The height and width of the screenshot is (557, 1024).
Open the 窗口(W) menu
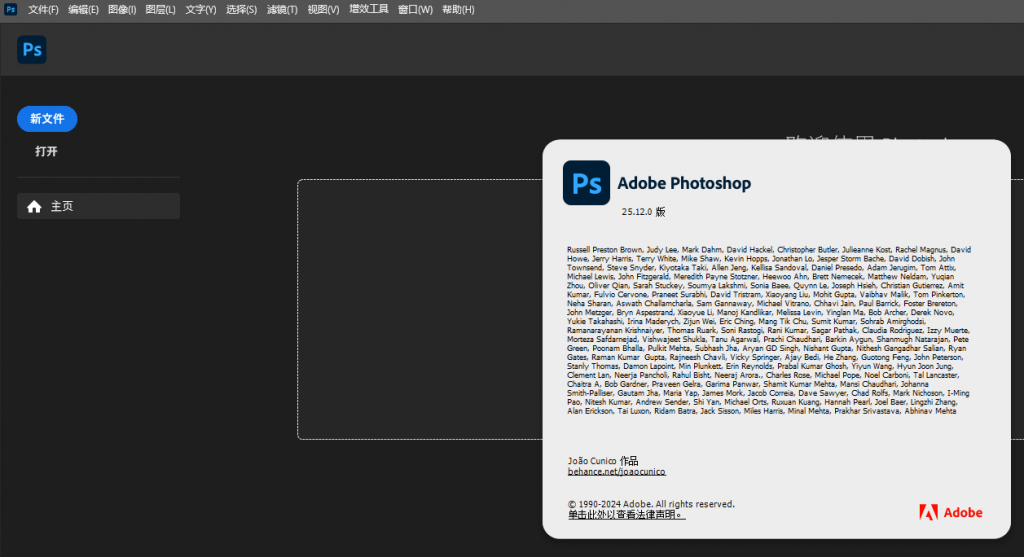[x=415, y=10]
